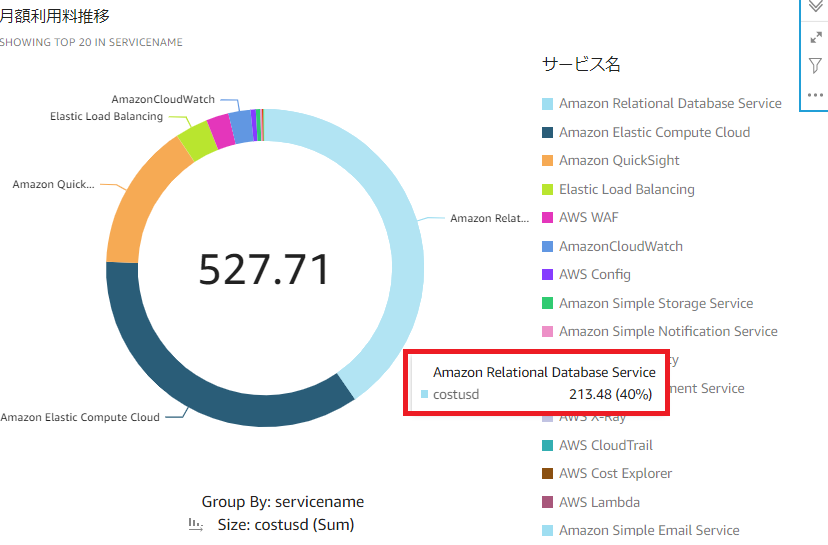
Task: Select Amazon Elastic Compute Cloud legend swatch
Action: (548, 133)
